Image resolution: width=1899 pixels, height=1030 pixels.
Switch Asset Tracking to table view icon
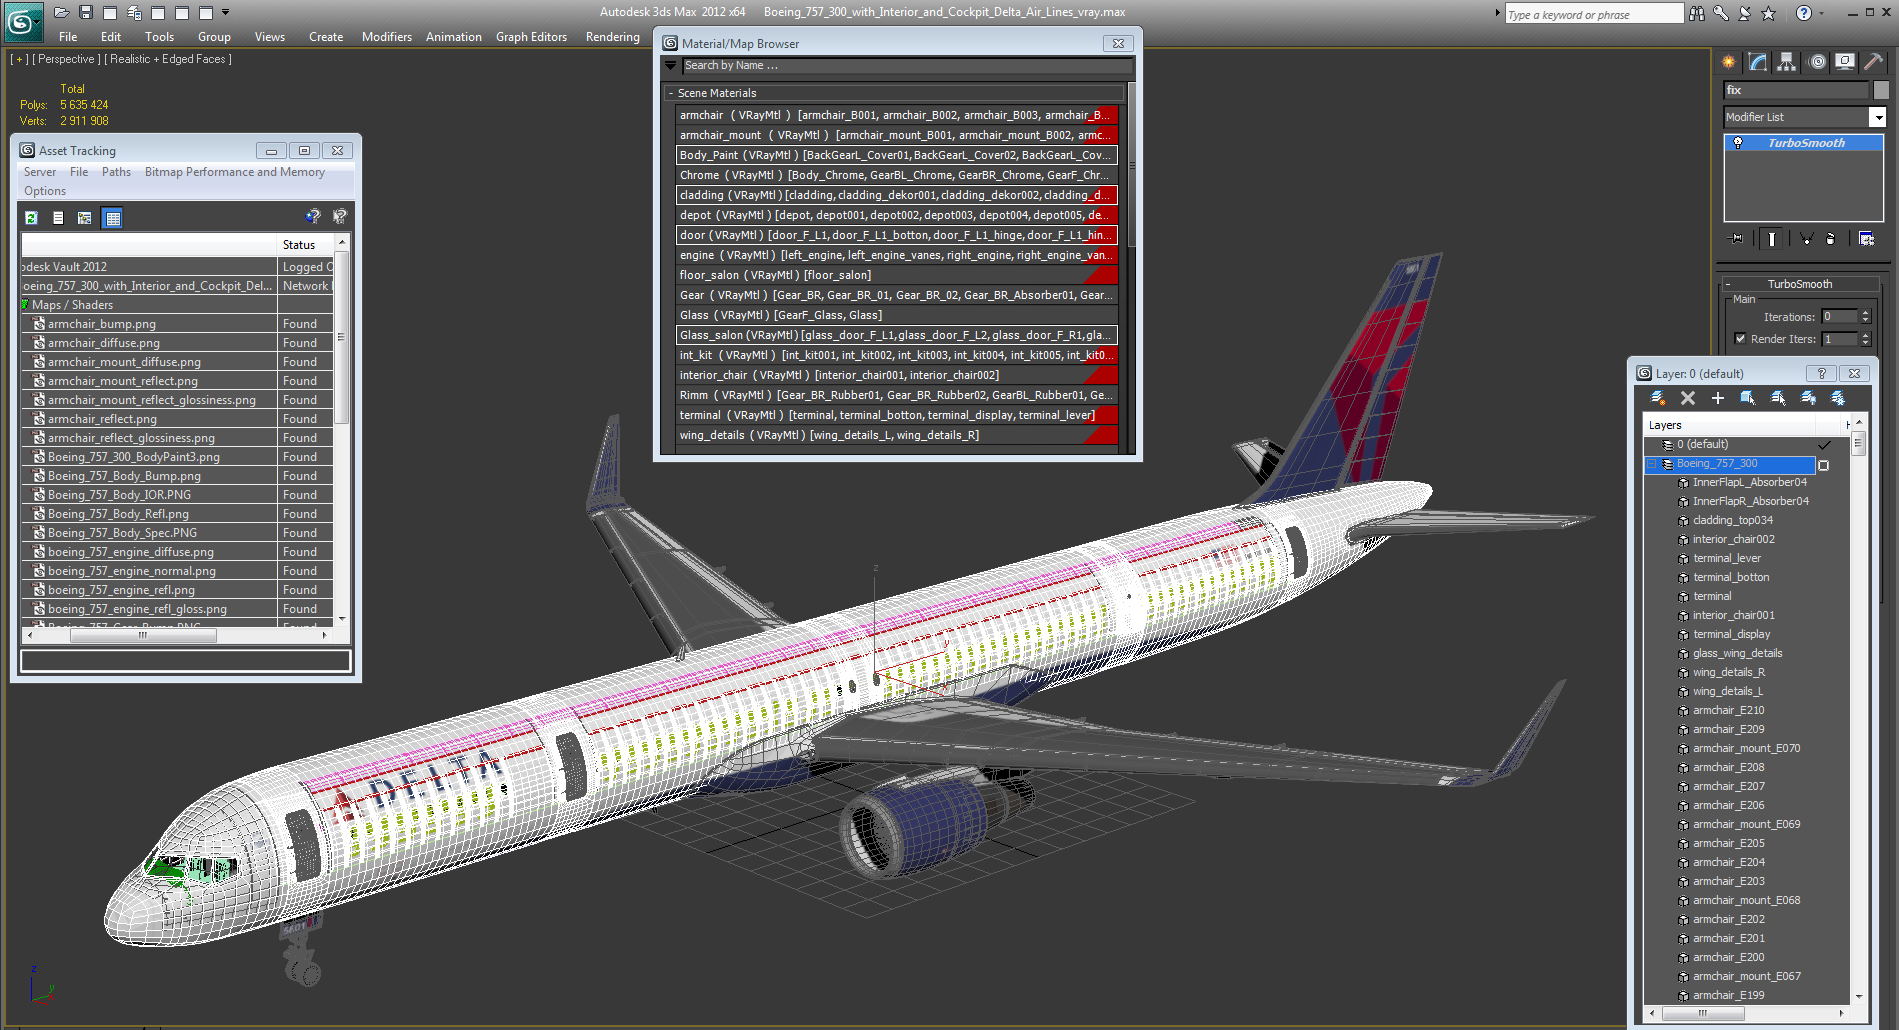tap(112, 218)
